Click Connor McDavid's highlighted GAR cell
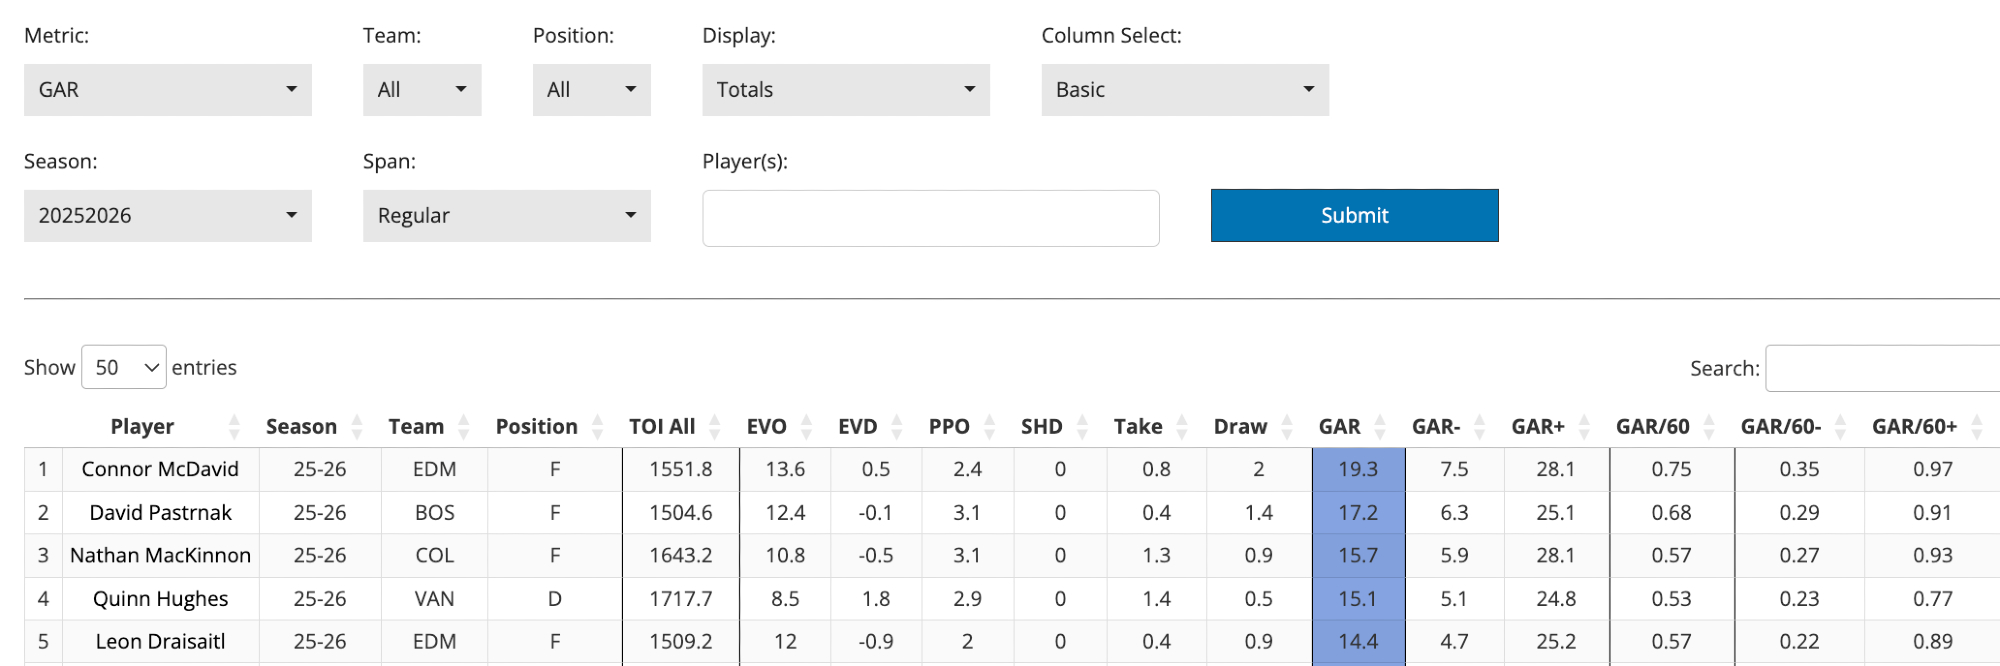 [1358, 469]
